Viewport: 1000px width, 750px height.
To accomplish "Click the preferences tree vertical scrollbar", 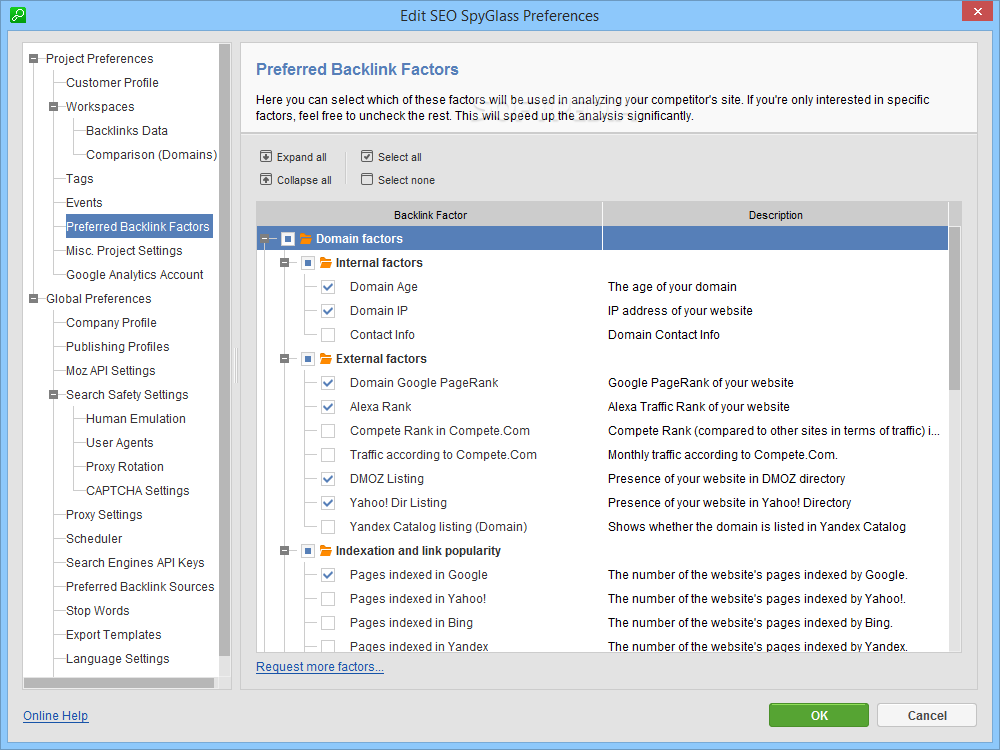I will pos(224,349).
